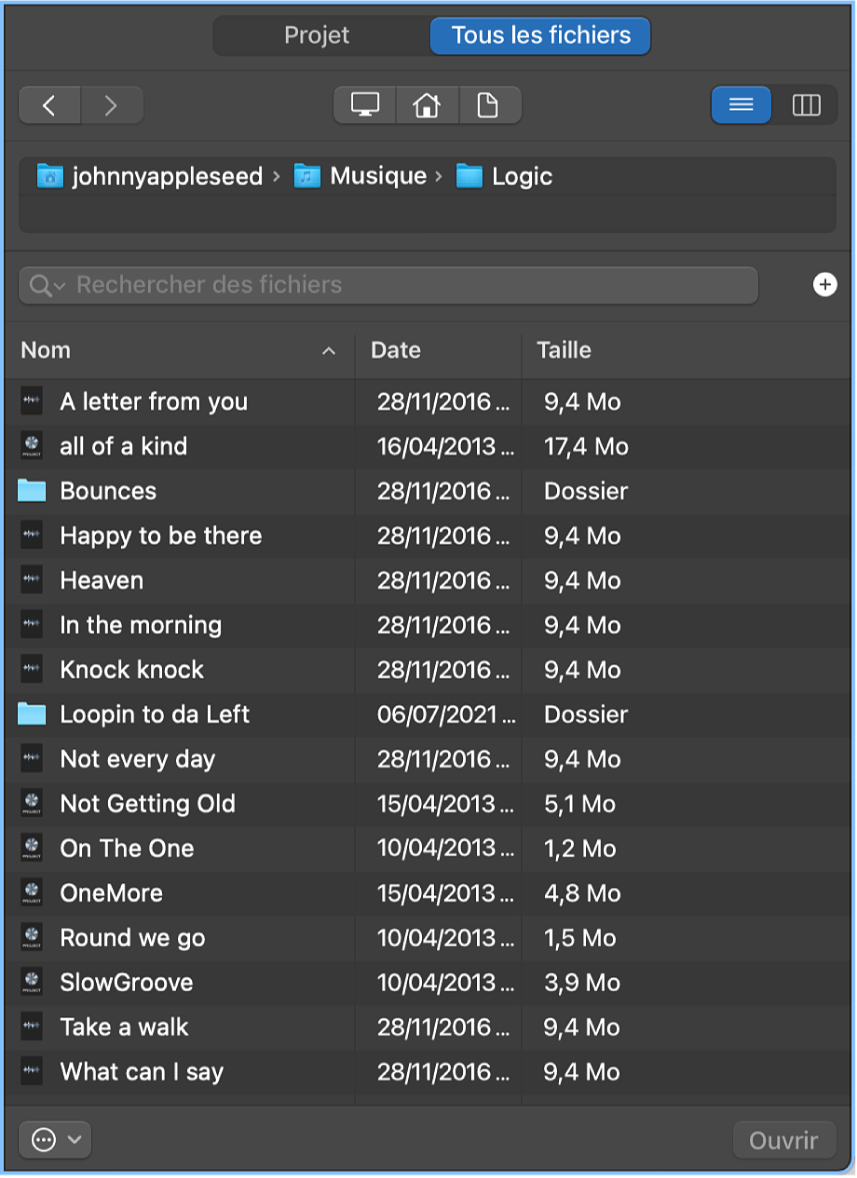
Task: Click audio icon next to Knock knock
Action: pos(32,669)
